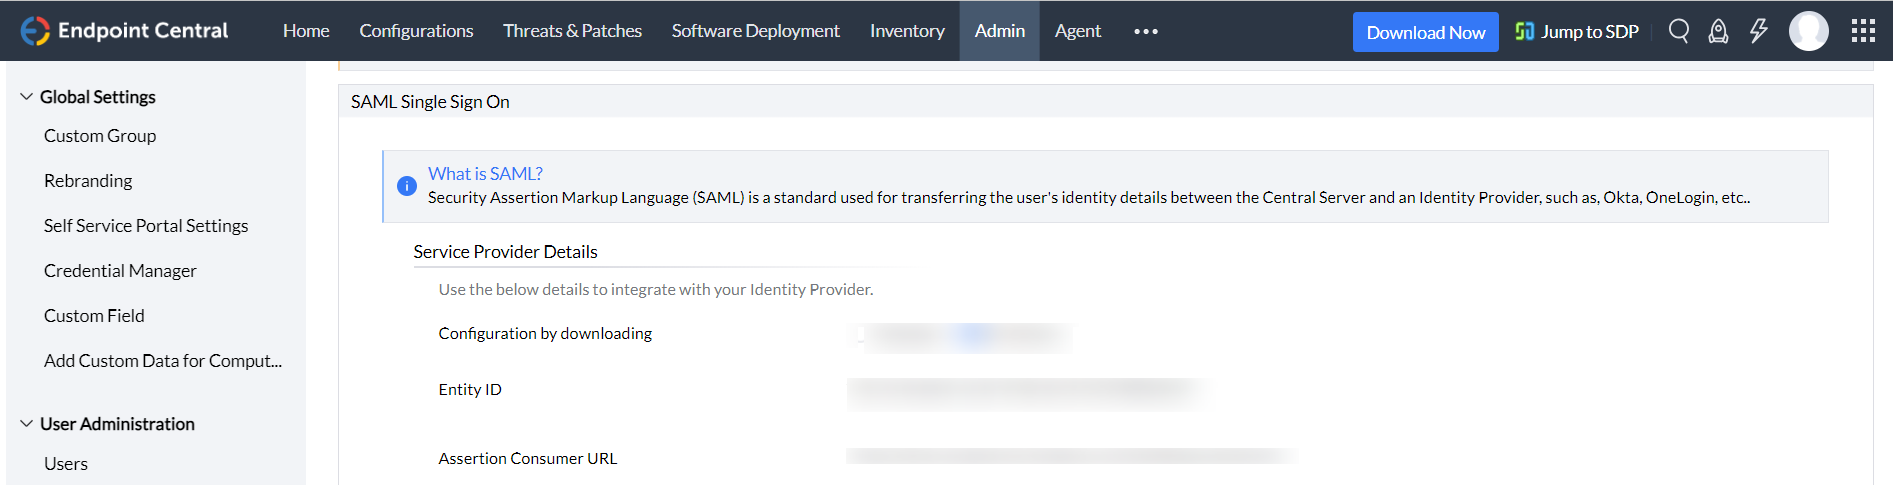This screenshot has width=1893, height=485.
Task: Go to the Inventory tab
Action: (x=907, y=31)
